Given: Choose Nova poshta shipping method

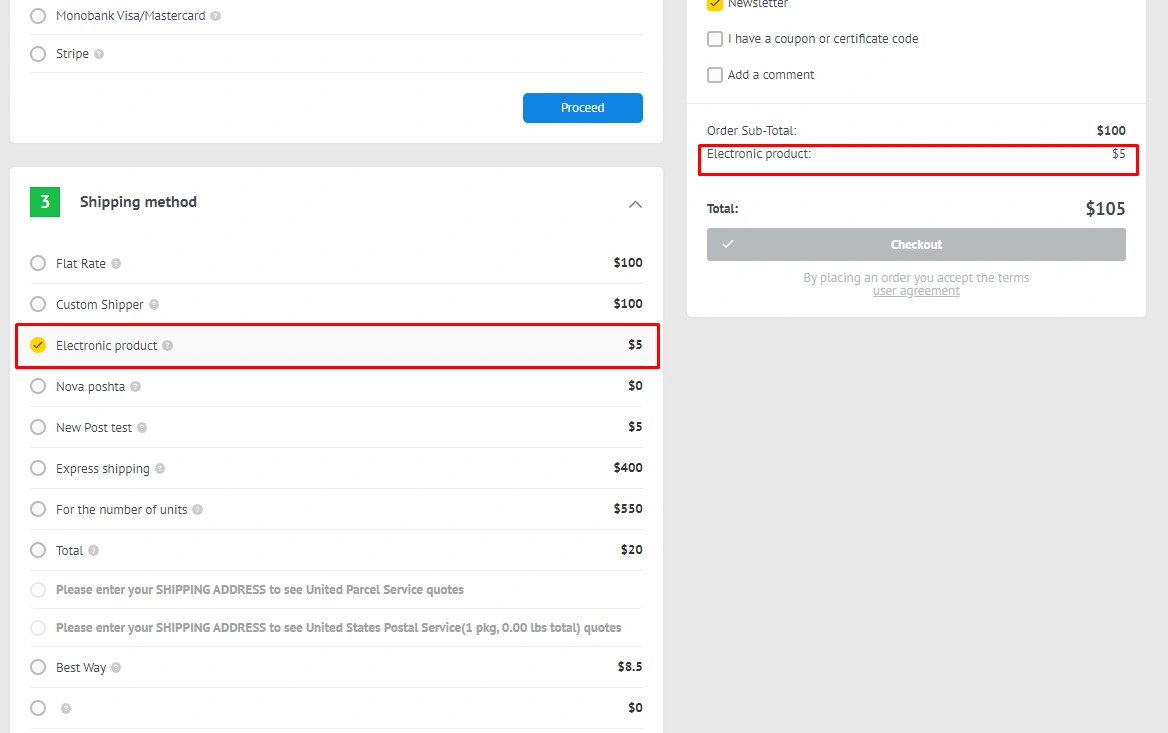Looking at the screenshot, I should point(38,386).
